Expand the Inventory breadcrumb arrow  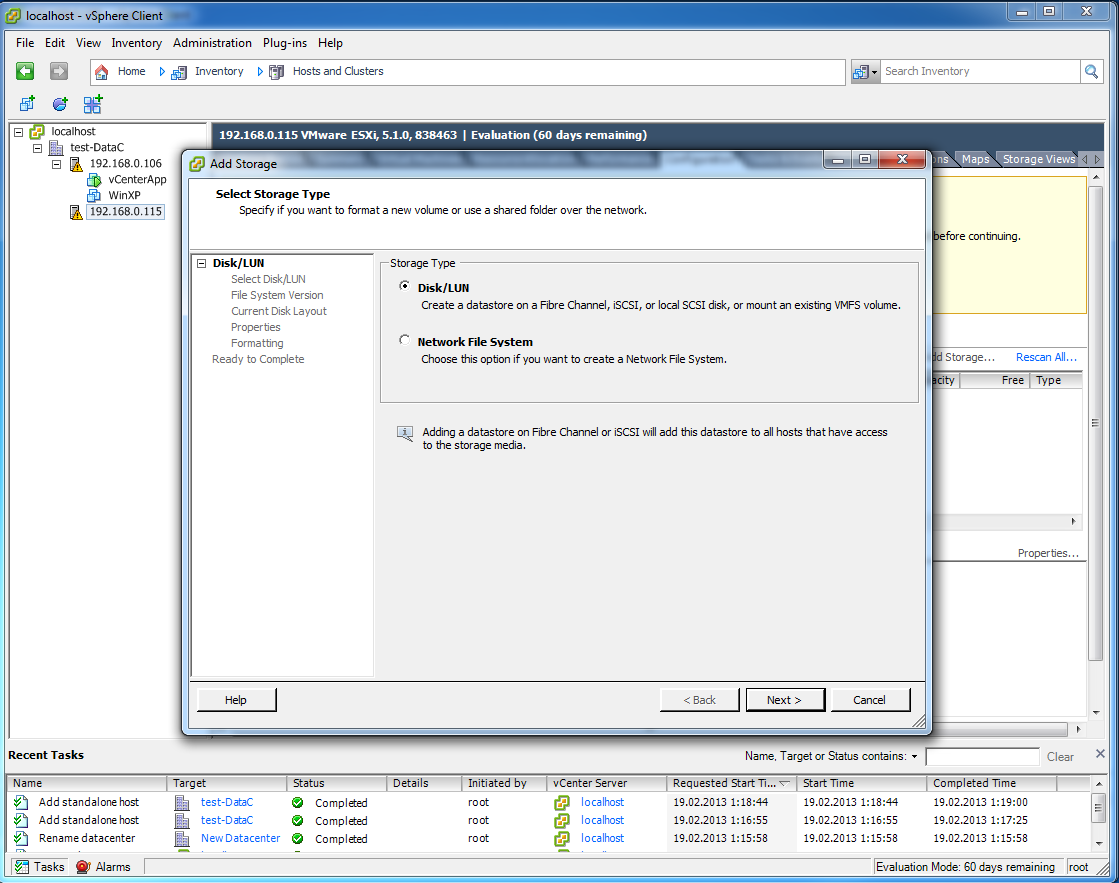coord(260,71)
